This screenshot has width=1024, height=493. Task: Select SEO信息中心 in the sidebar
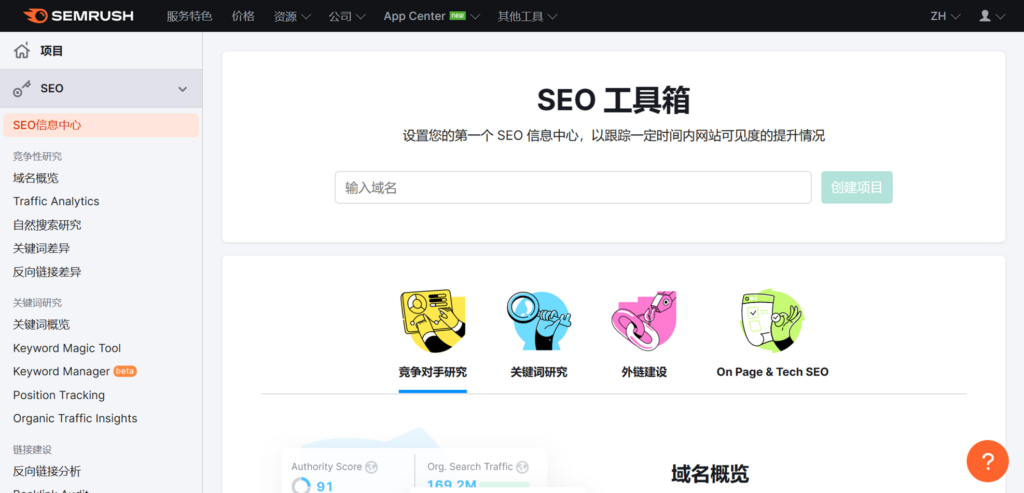click(x=101, y=125)
